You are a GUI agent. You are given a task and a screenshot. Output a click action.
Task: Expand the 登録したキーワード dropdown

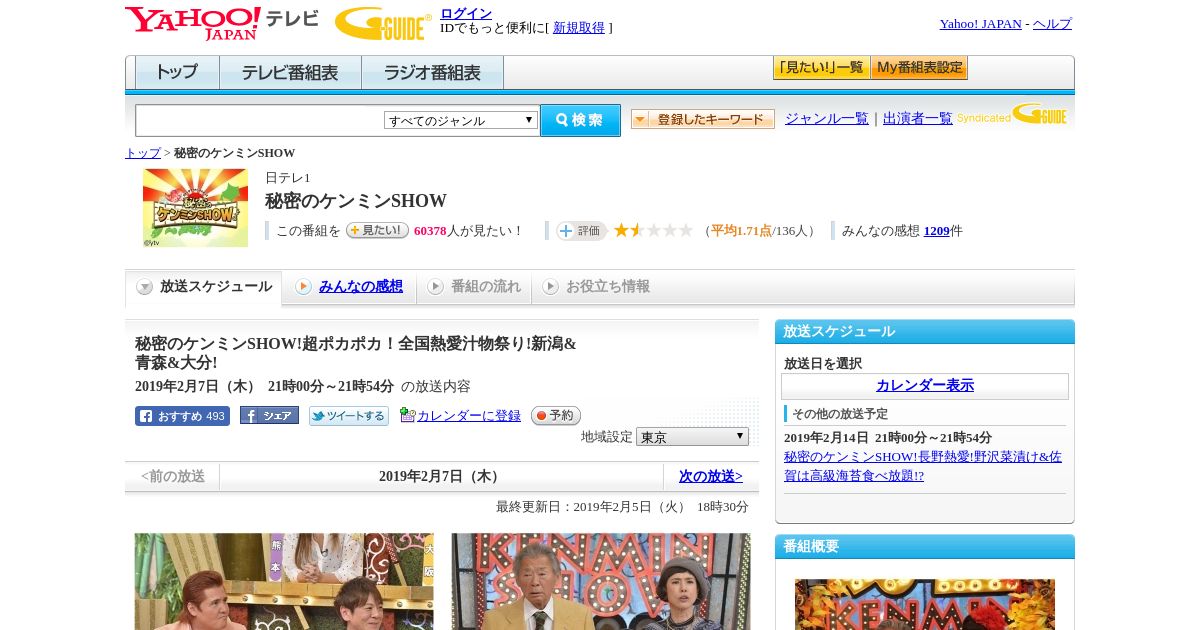703,119
